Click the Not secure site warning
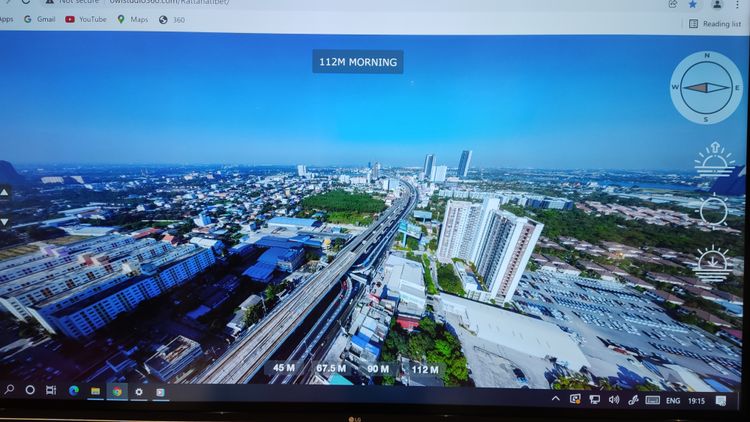Viewport: 750px width, 422px height. (72, 2)
